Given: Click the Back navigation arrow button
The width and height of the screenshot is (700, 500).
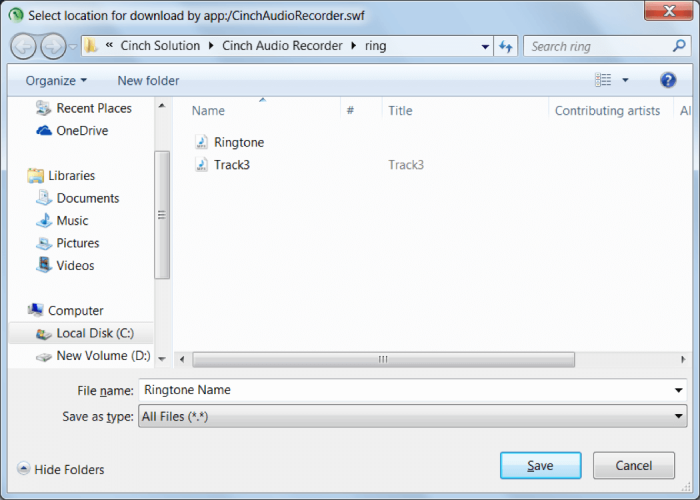Looking at the screenshot, I should 23,46.
